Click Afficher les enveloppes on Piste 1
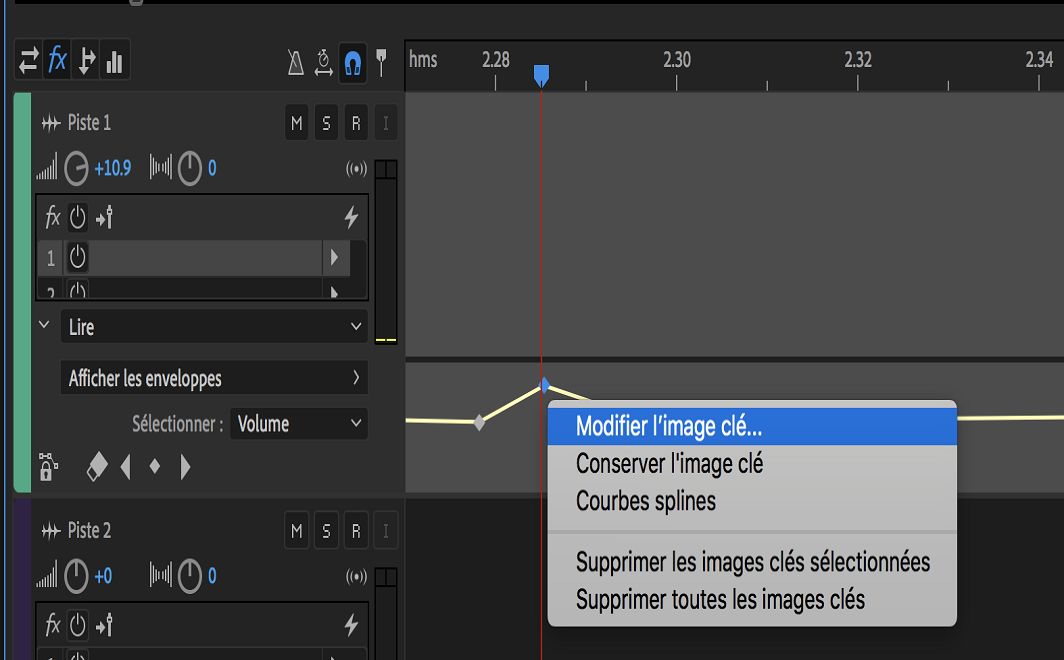Image resolution: width=1064 pixels, height=660 pixels. tap(213, 378)
